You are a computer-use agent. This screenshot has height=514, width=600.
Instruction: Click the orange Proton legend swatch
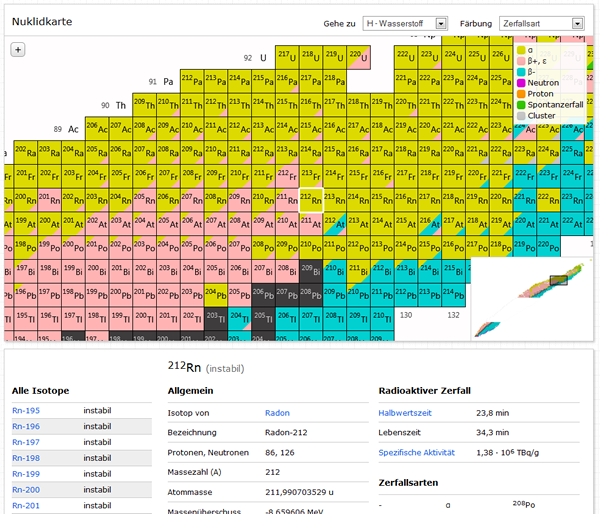pos(521,94)
